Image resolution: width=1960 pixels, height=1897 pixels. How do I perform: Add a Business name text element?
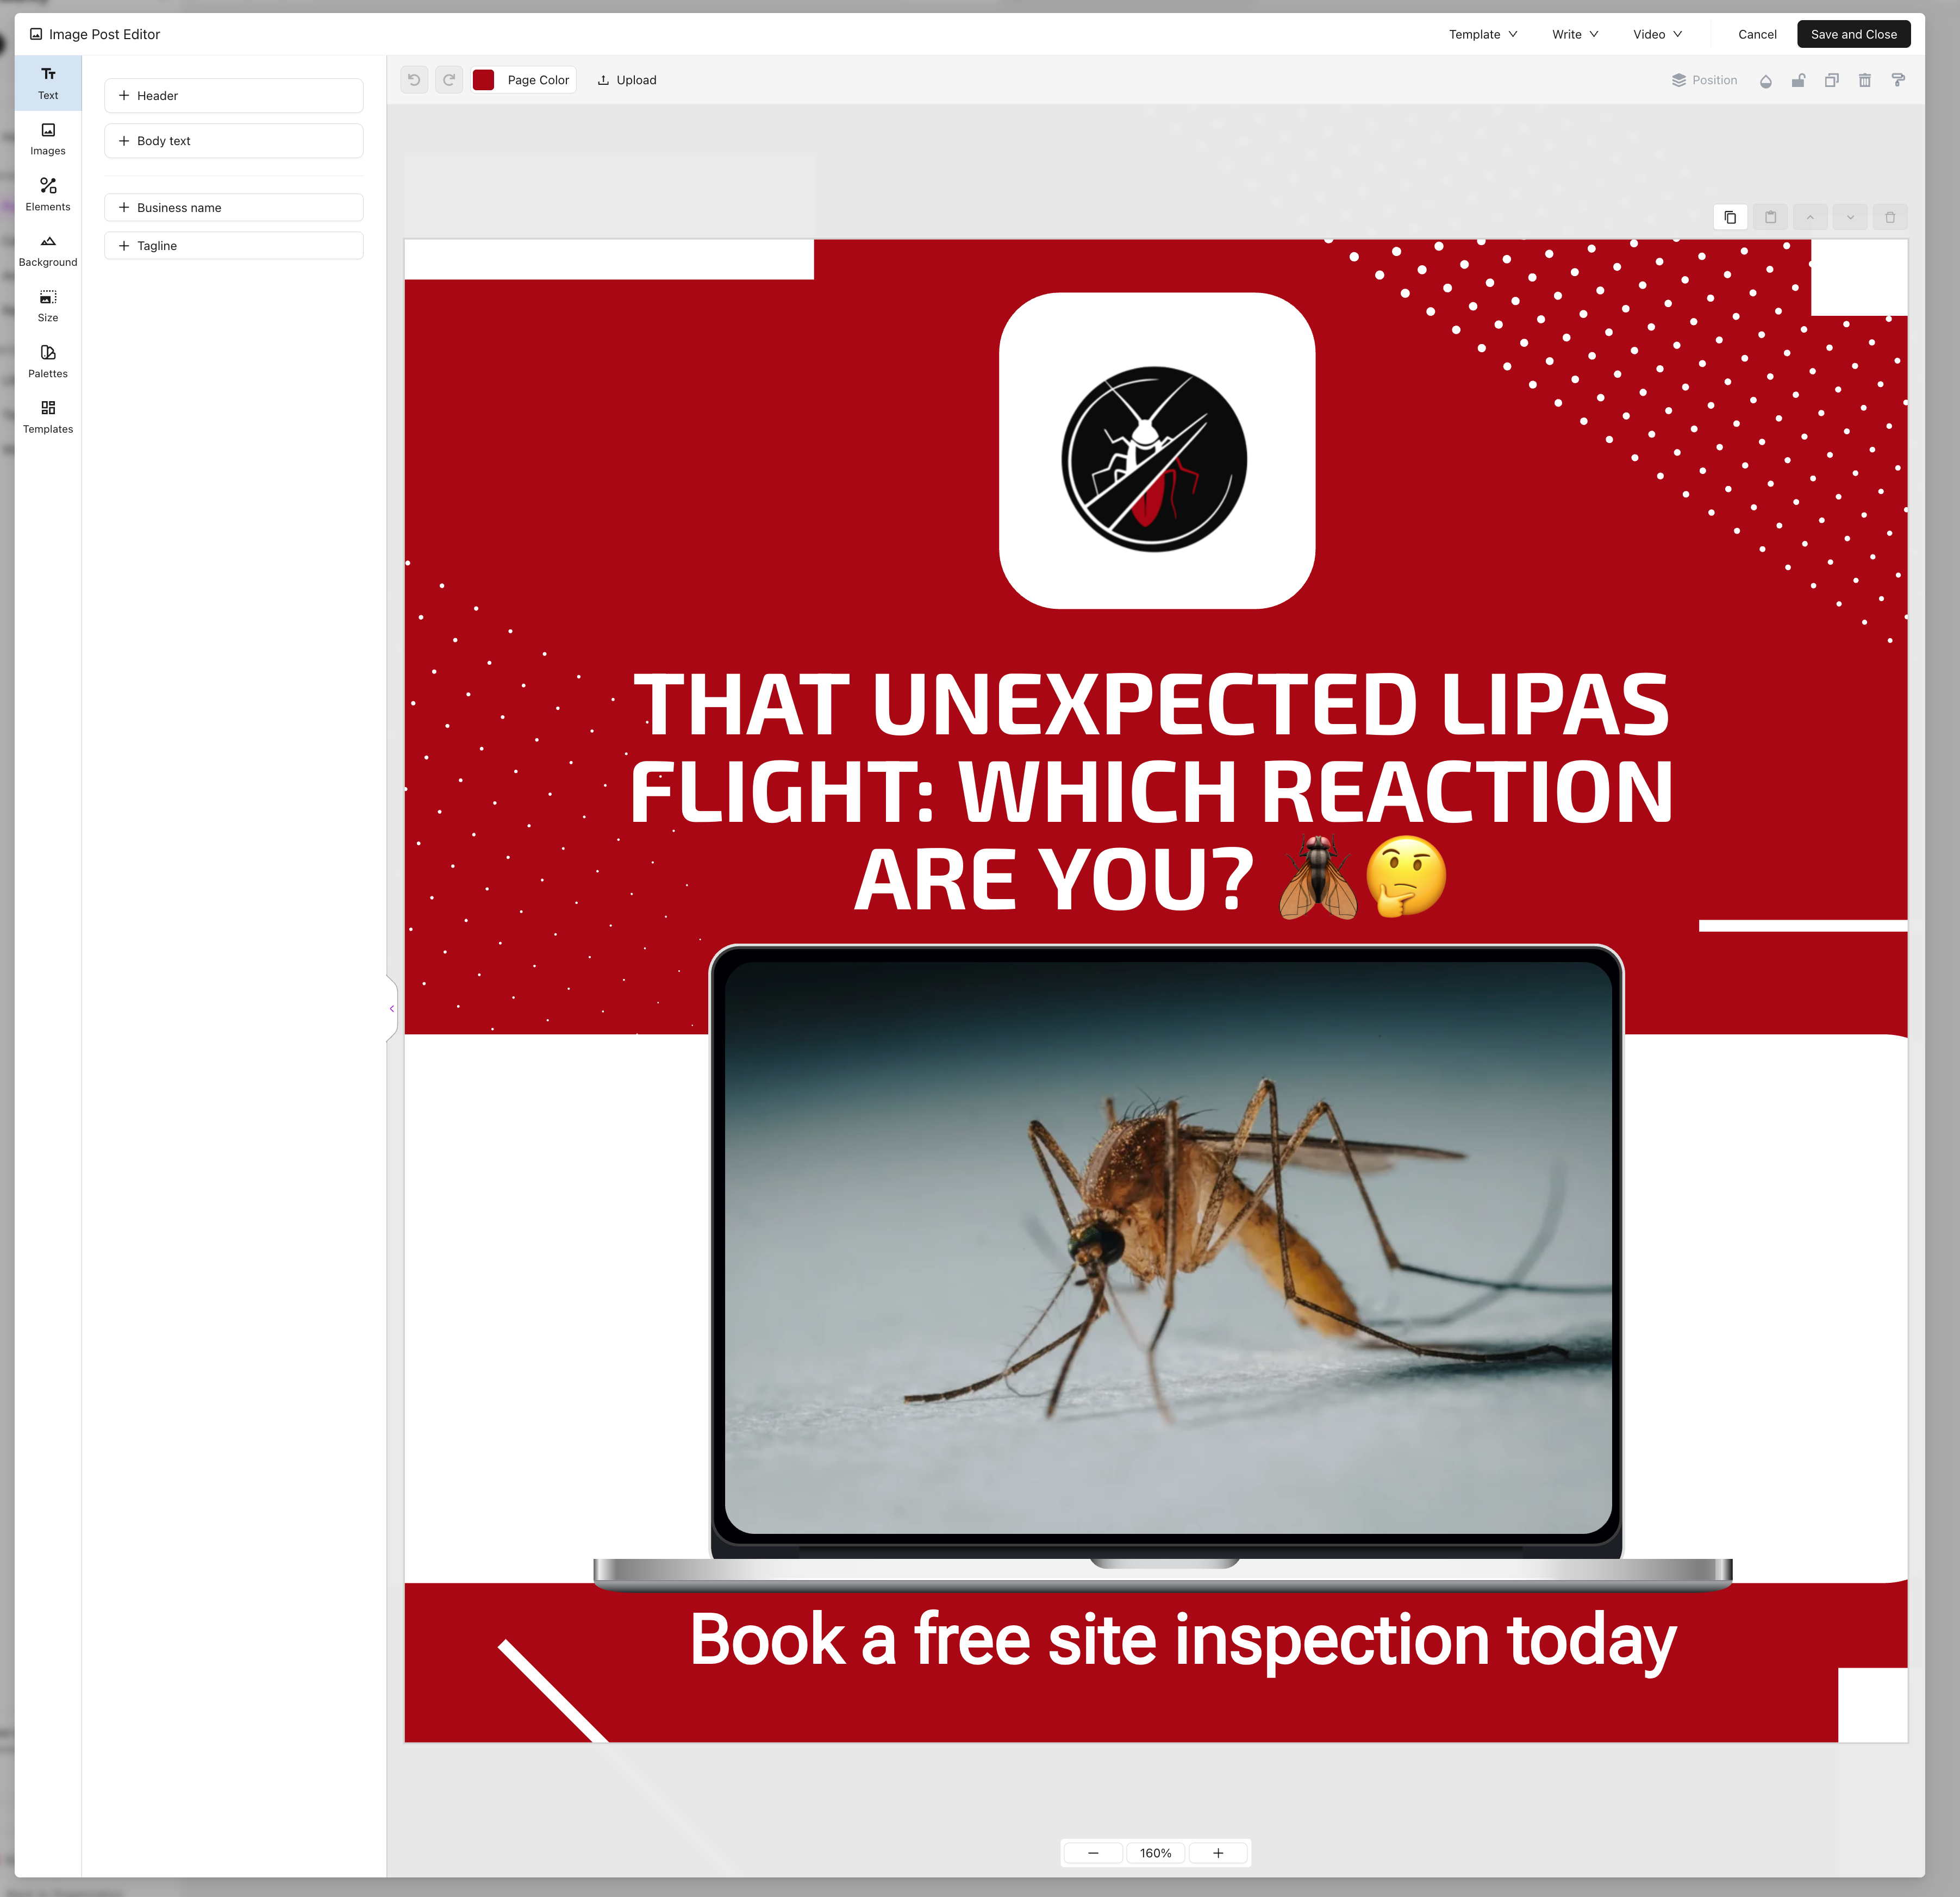(x=233, y=208)
